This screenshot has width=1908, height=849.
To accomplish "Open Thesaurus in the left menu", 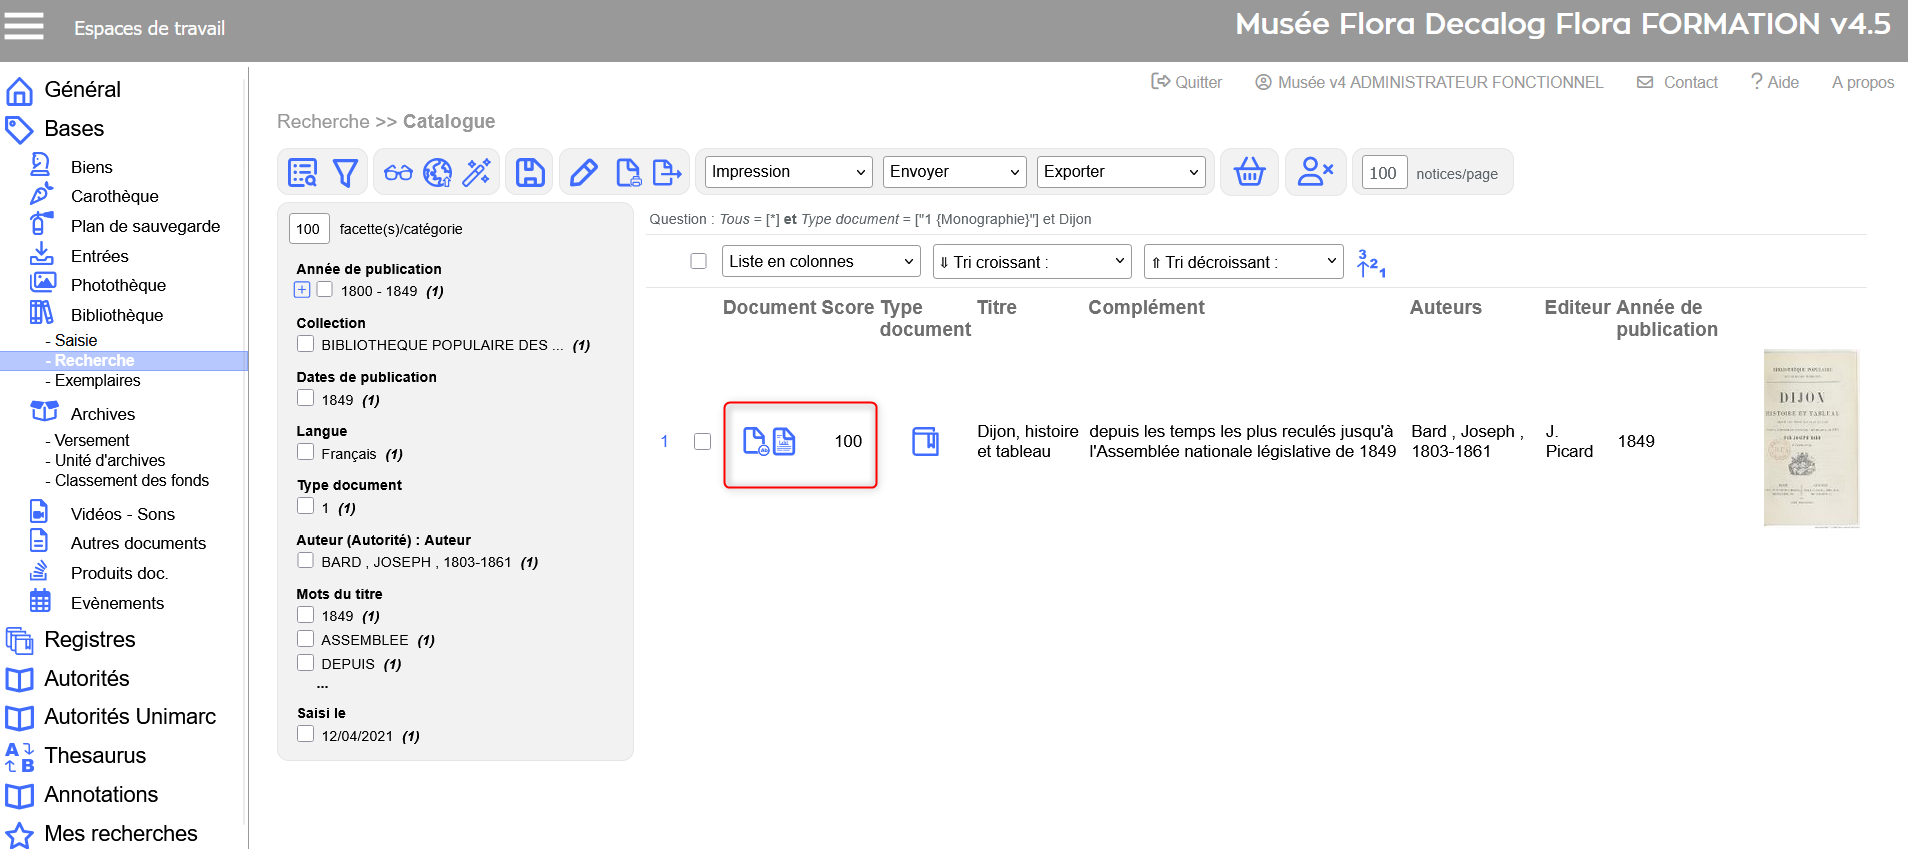I will [x=95, y=756].
